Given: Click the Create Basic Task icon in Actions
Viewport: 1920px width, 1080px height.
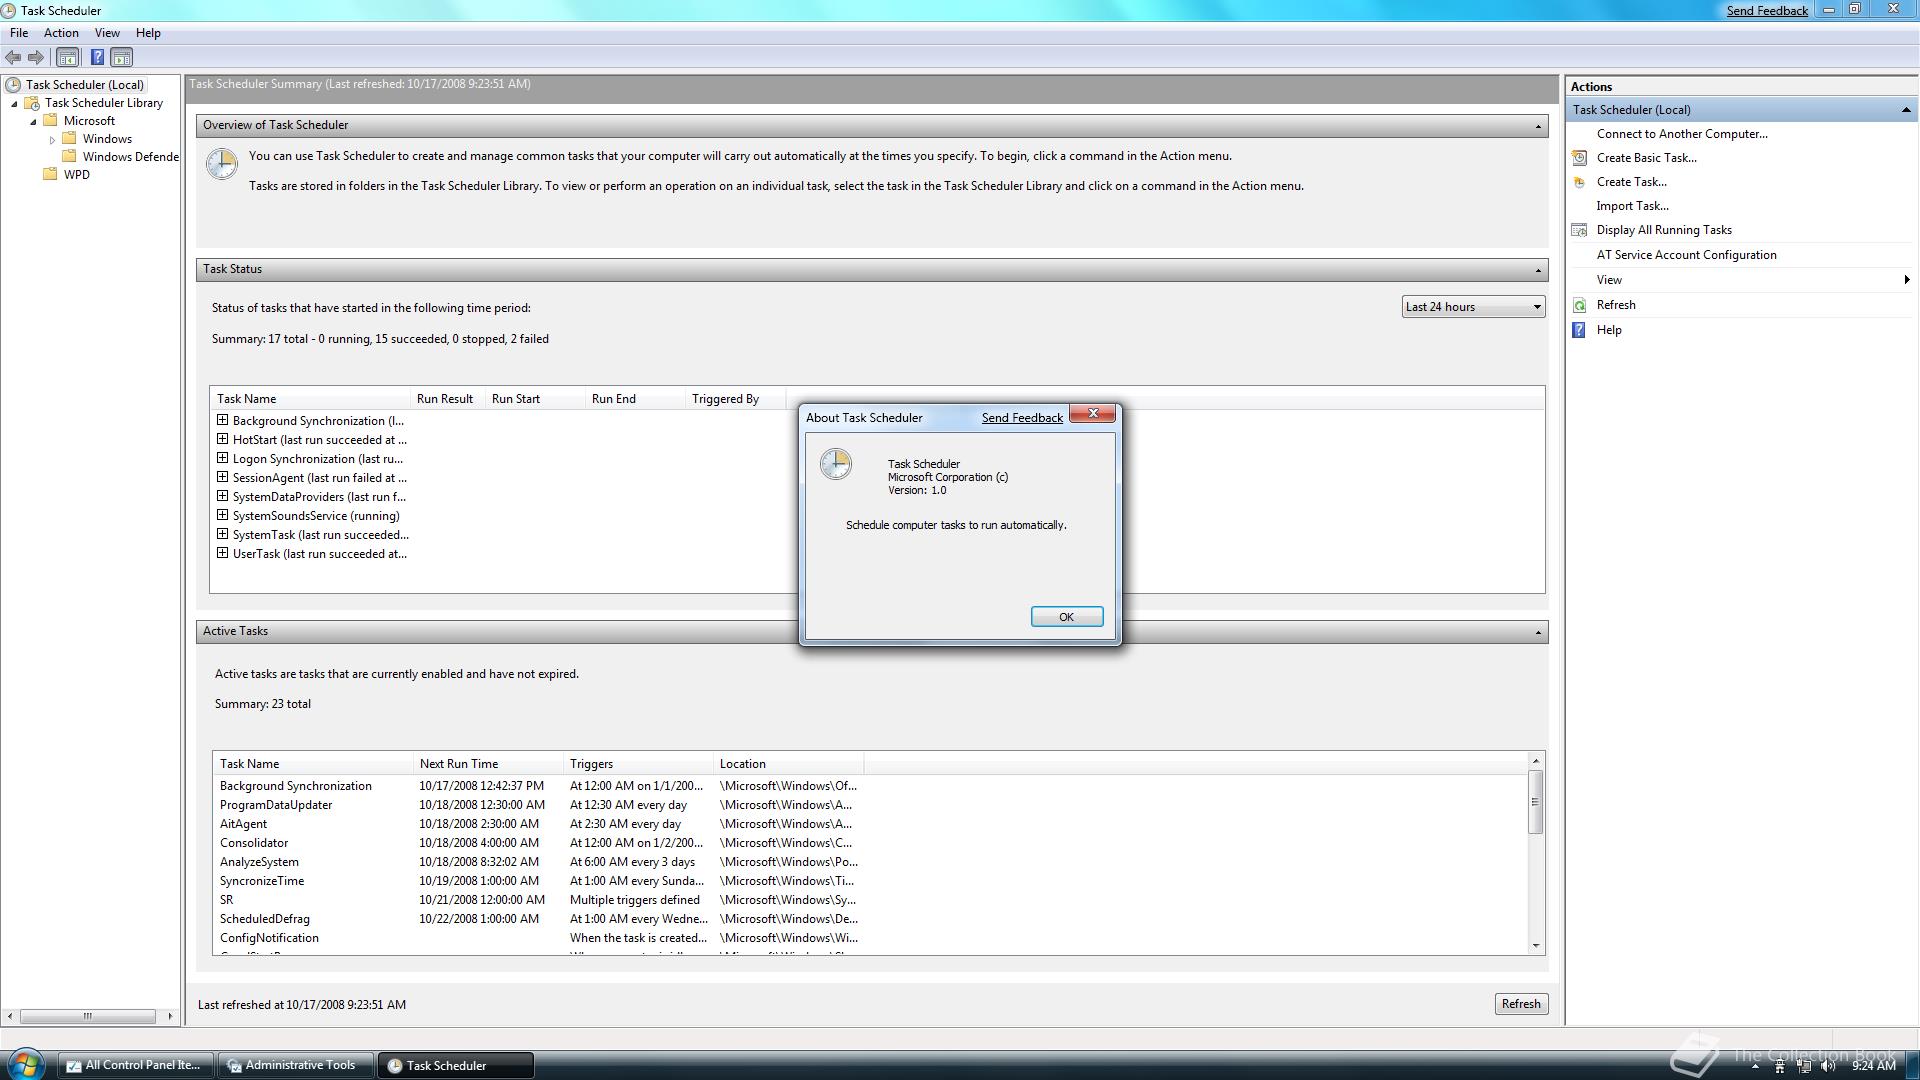Looking at the screenshot, I should coord(1579,158).
